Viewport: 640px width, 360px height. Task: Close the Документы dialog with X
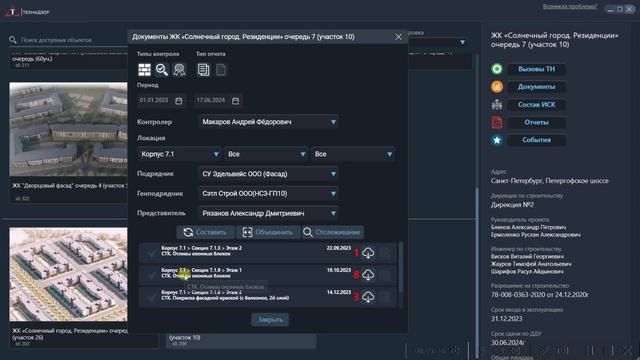click(398, 37)
